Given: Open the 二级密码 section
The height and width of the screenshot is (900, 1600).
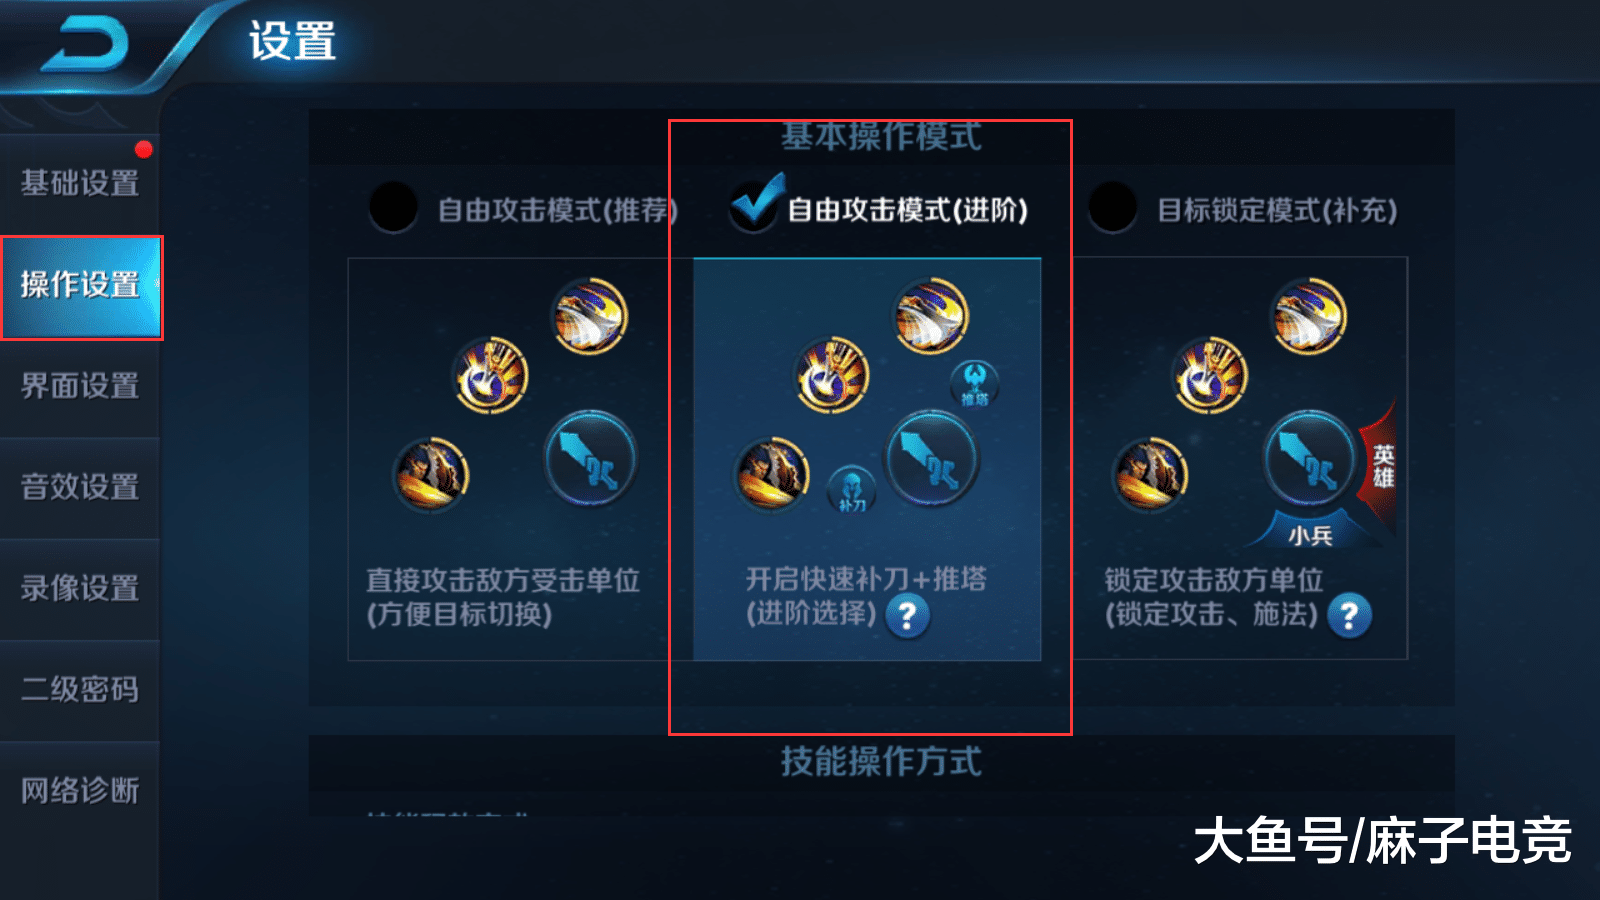Looking at the screenshot, I should pyautogui.click(x=80, y=690).
